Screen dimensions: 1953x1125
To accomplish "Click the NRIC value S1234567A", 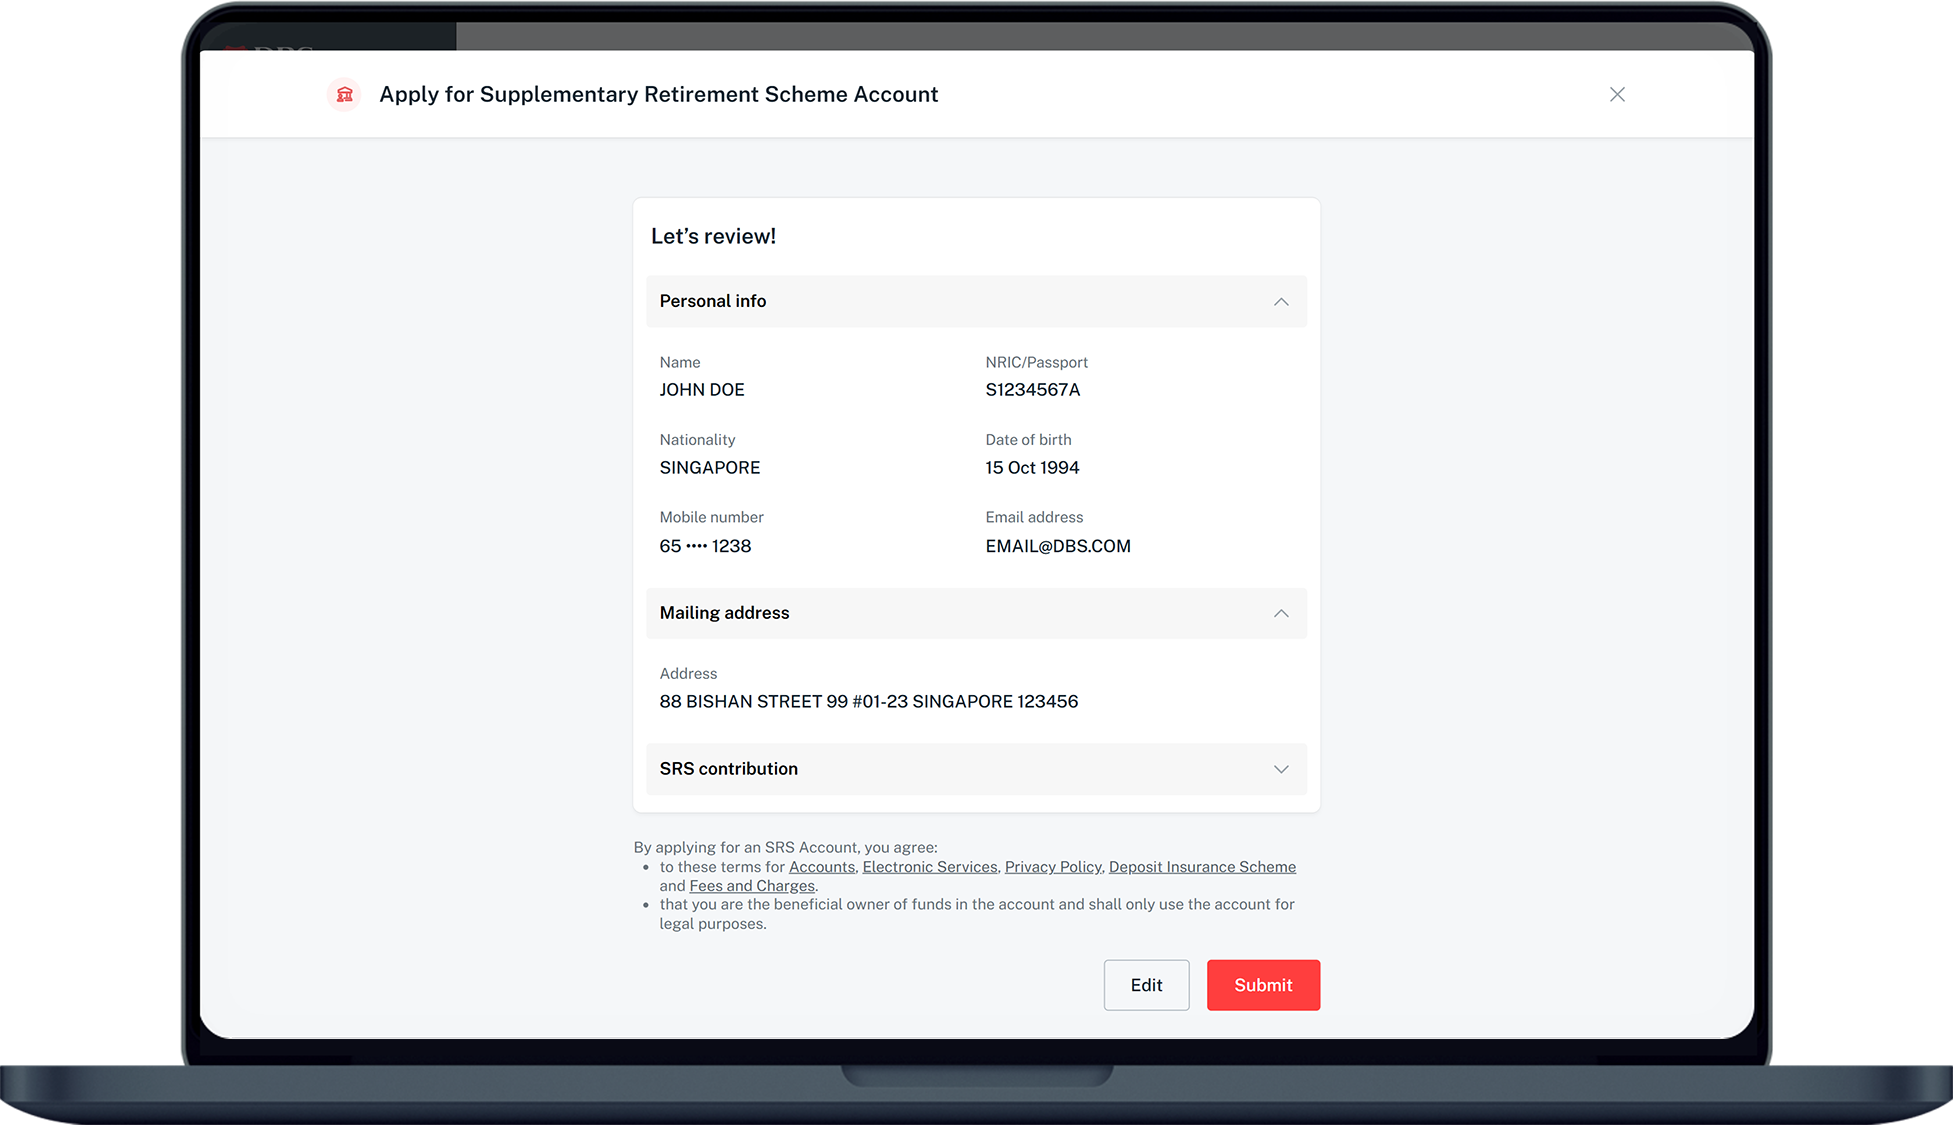I will tap(1032, 390).
